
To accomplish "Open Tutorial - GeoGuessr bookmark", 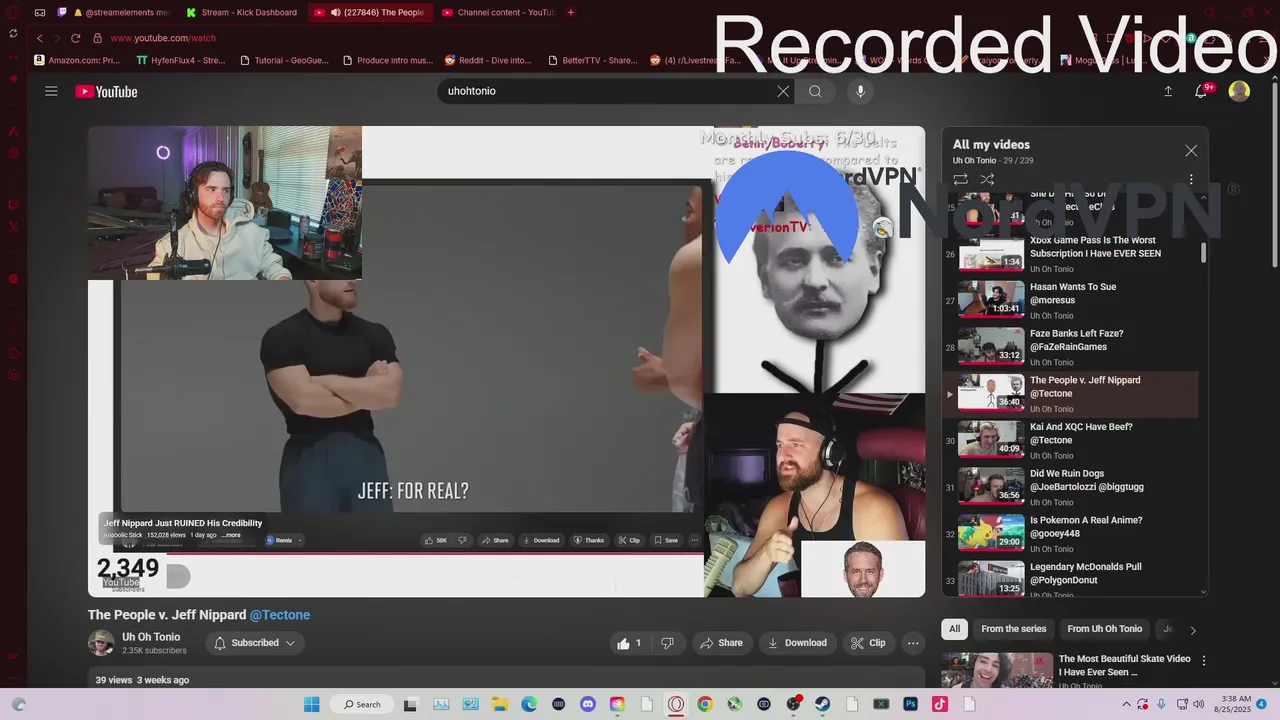I will click(284, 60).
